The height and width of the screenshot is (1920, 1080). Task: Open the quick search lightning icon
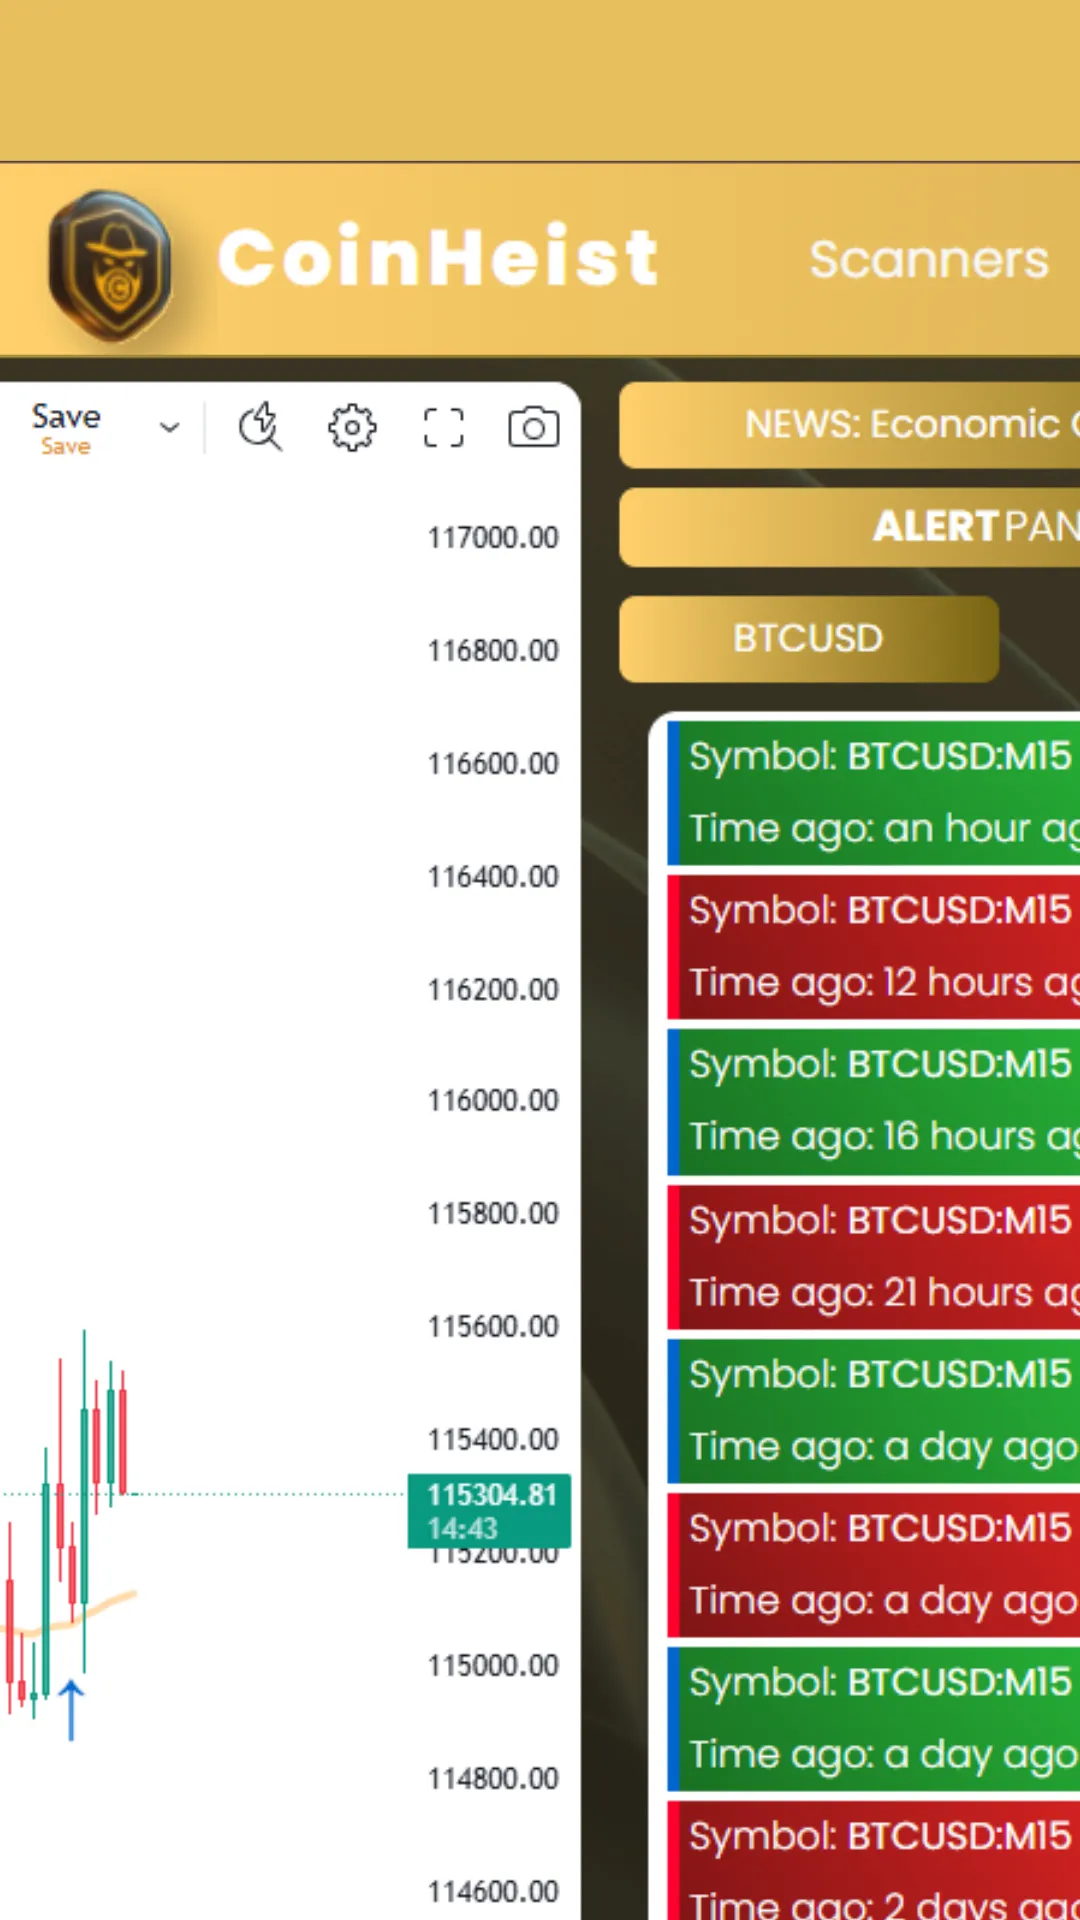point(260,427)
